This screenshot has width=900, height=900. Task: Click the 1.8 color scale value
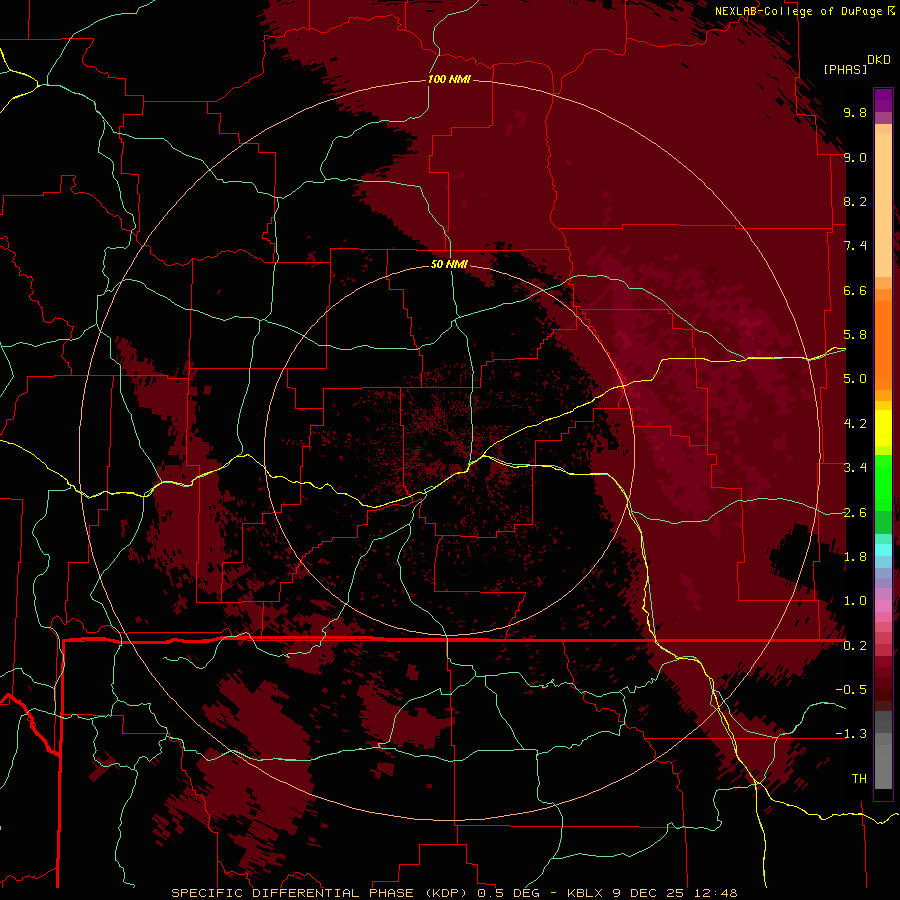tap(855, 557)
